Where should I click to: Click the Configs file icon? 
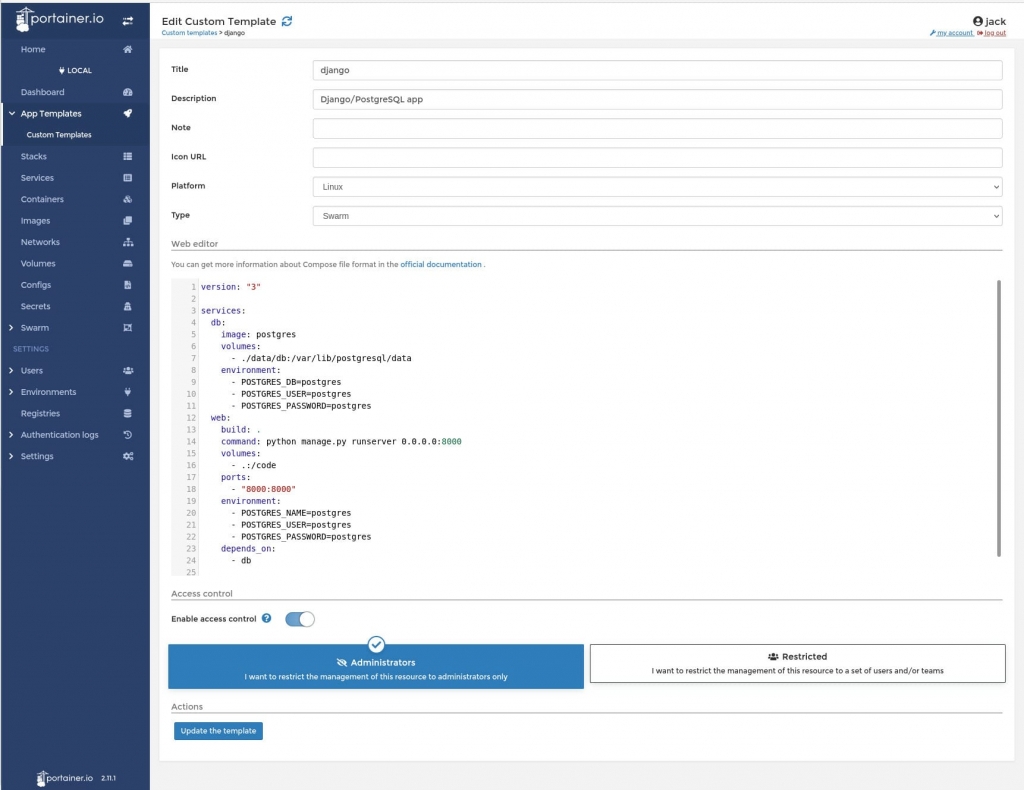[x=127, y=285]
